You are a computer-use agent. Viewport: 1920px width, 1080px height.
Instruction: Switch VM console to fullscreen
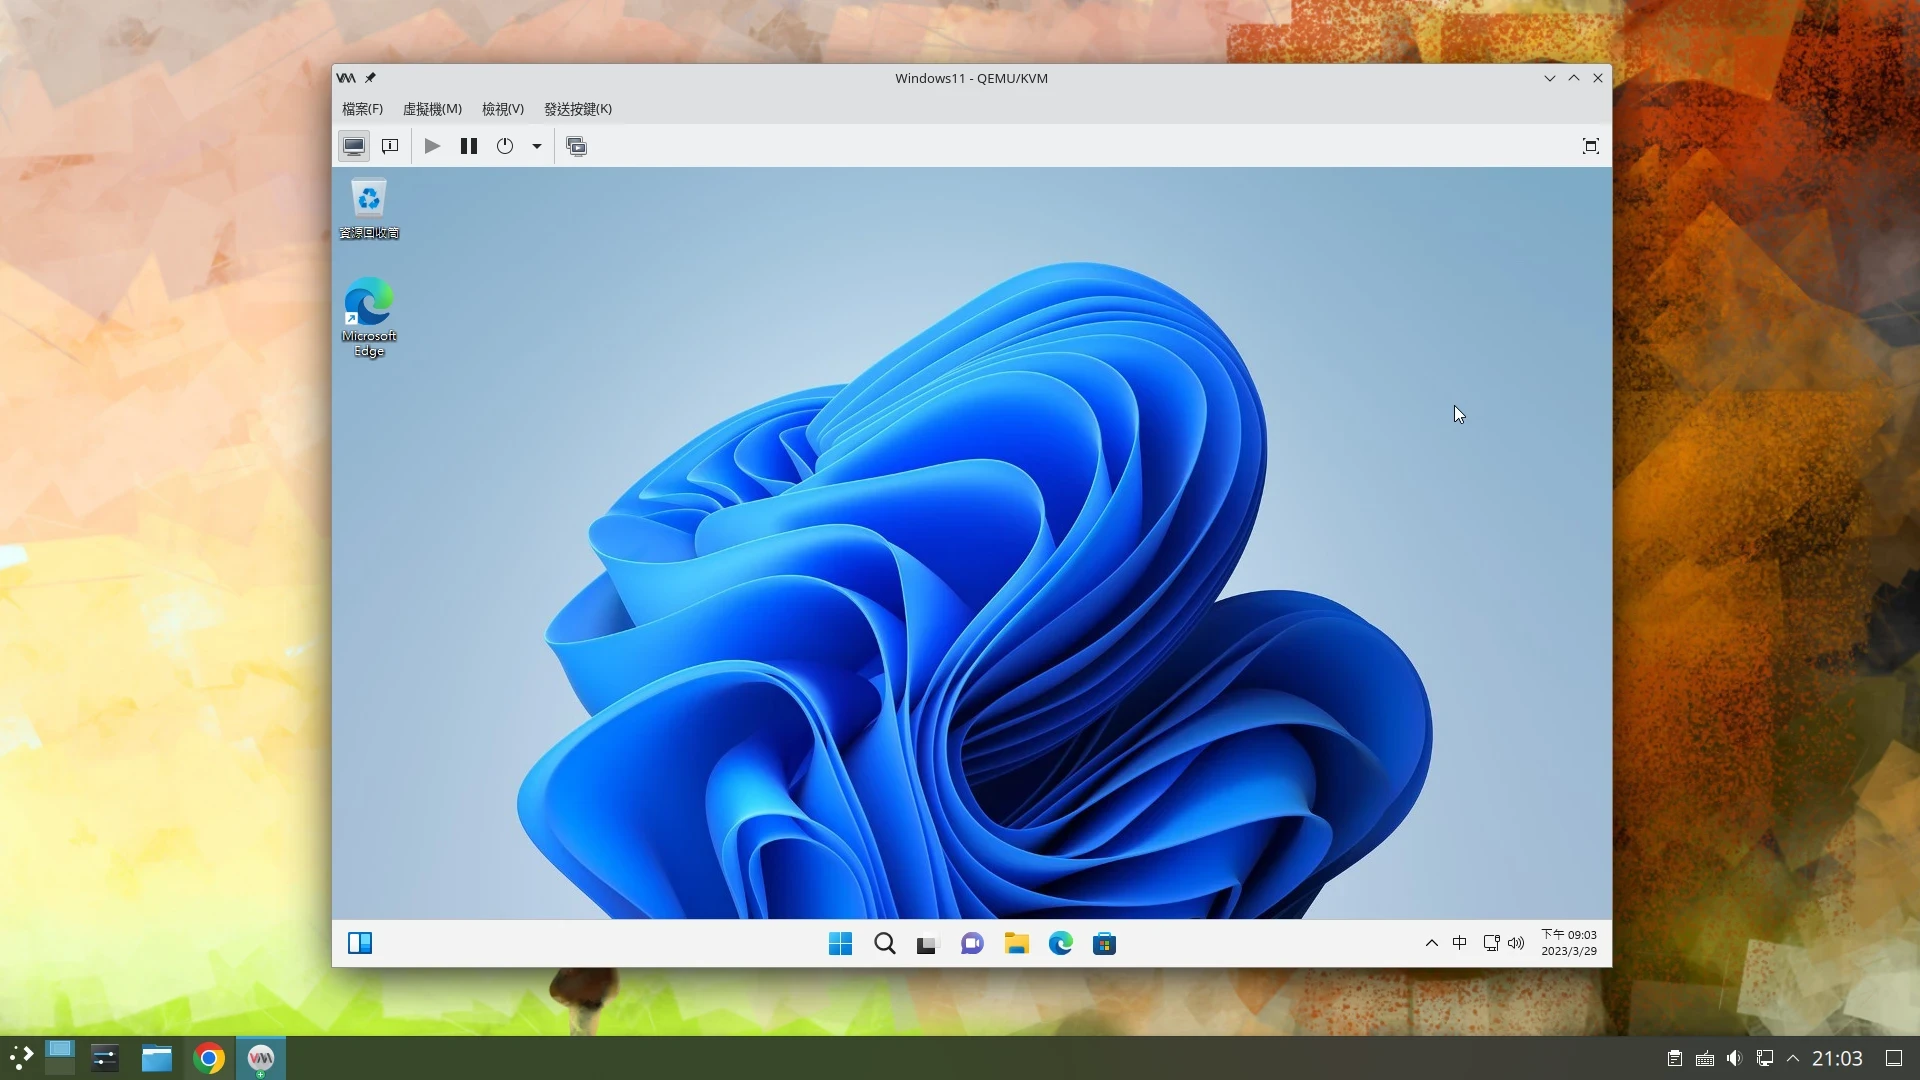[1590, 146]
